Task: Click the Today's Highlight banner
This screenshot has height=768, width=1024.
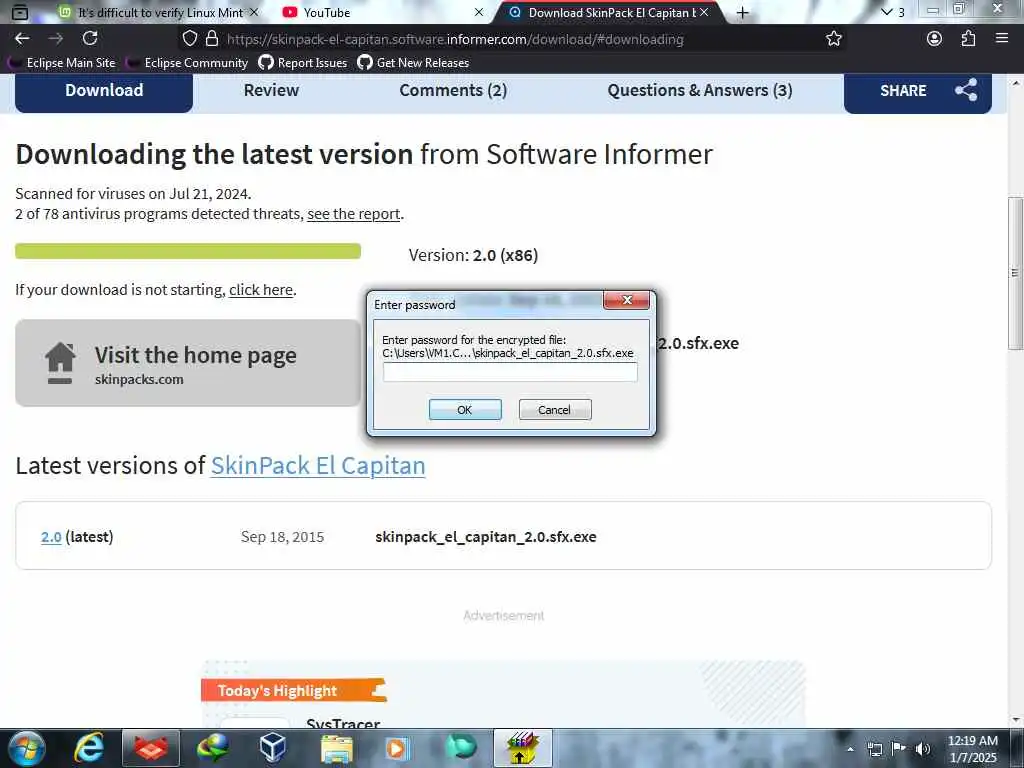Action: coord(293,690)
